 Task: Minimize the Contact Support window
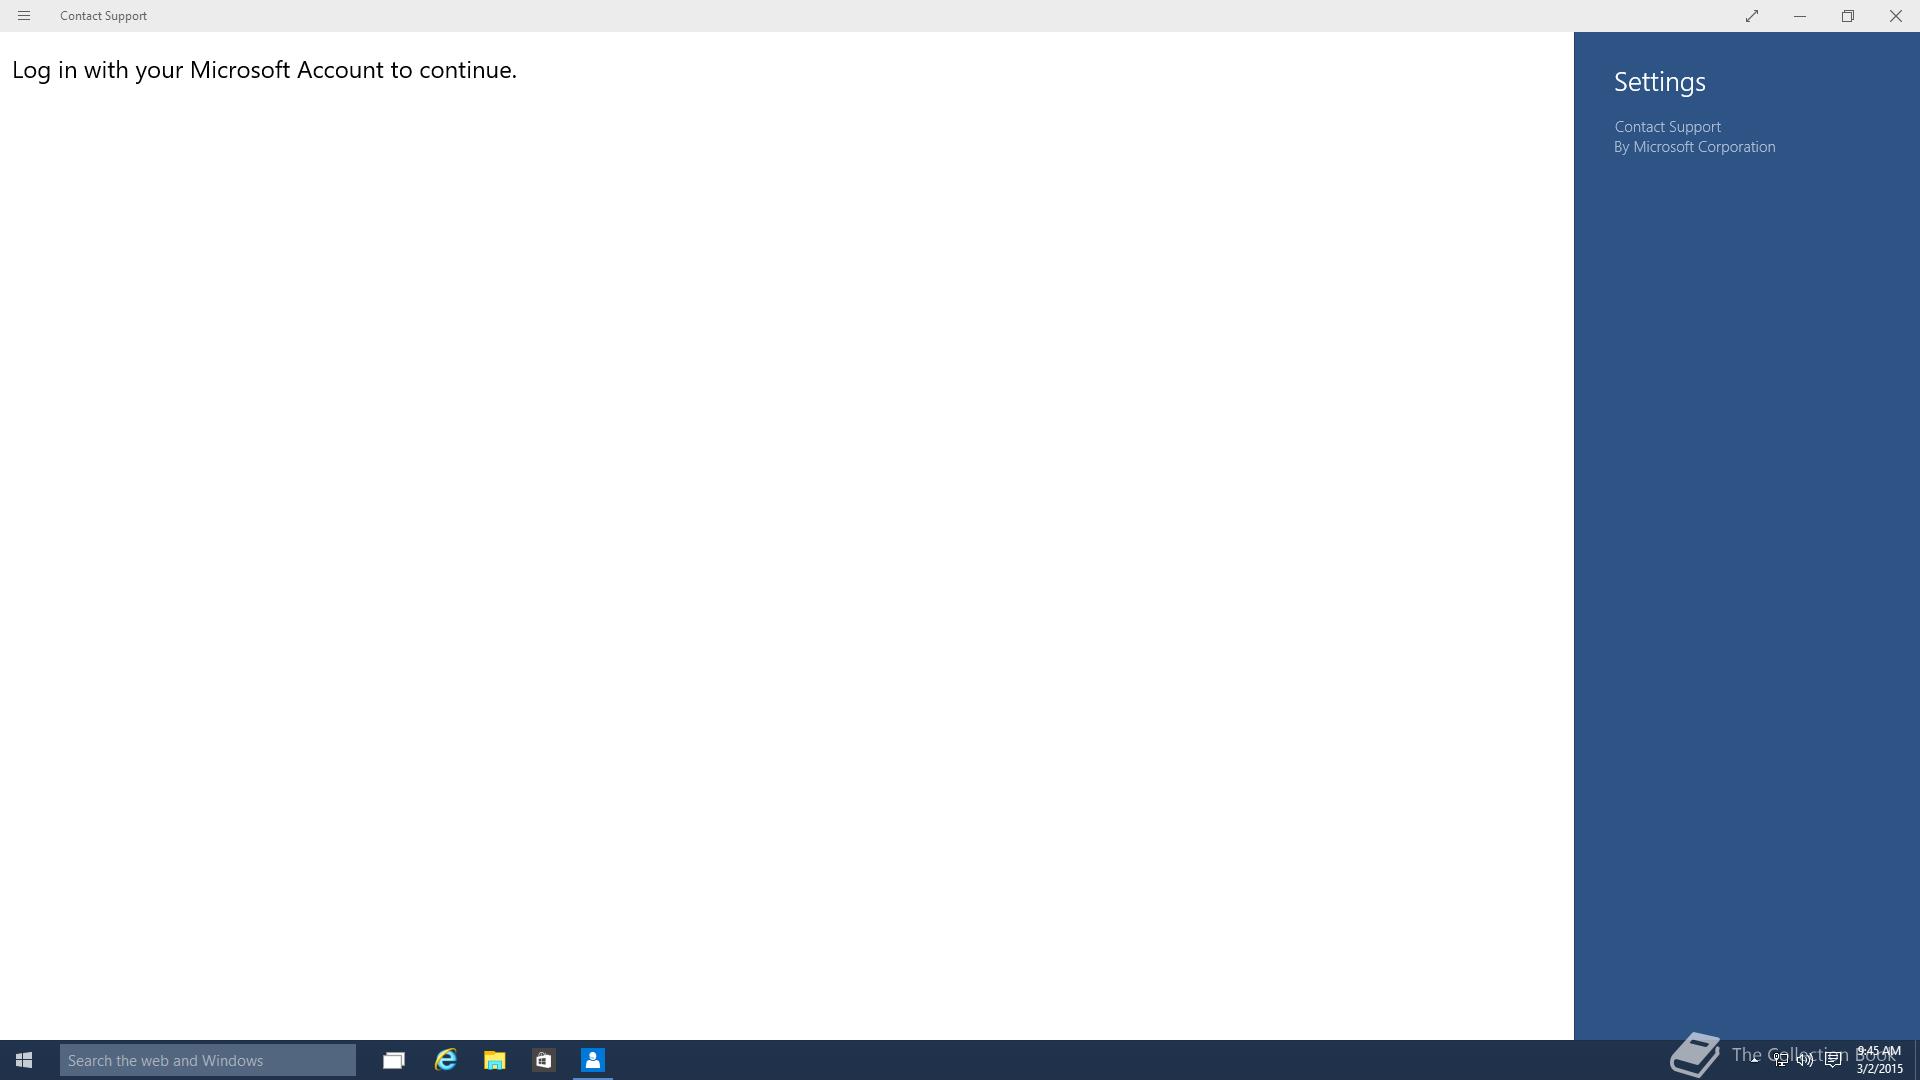click(x=1800, y=16)
